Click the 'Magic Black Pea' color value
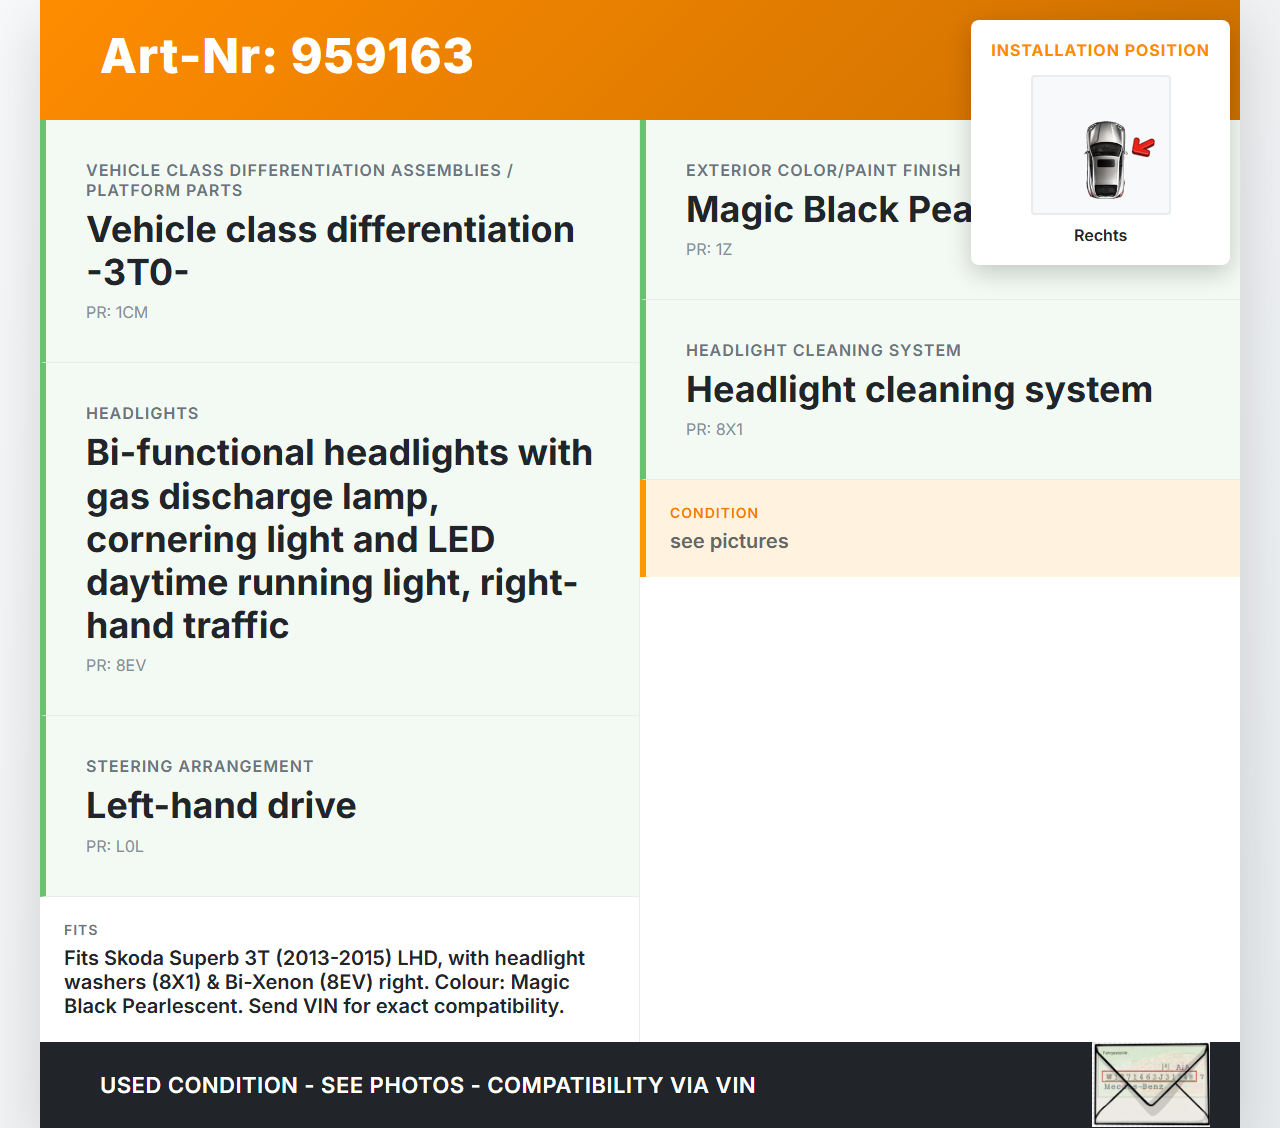The height and width of the screenshot is (1128, 1280). (x=828, y=210)
